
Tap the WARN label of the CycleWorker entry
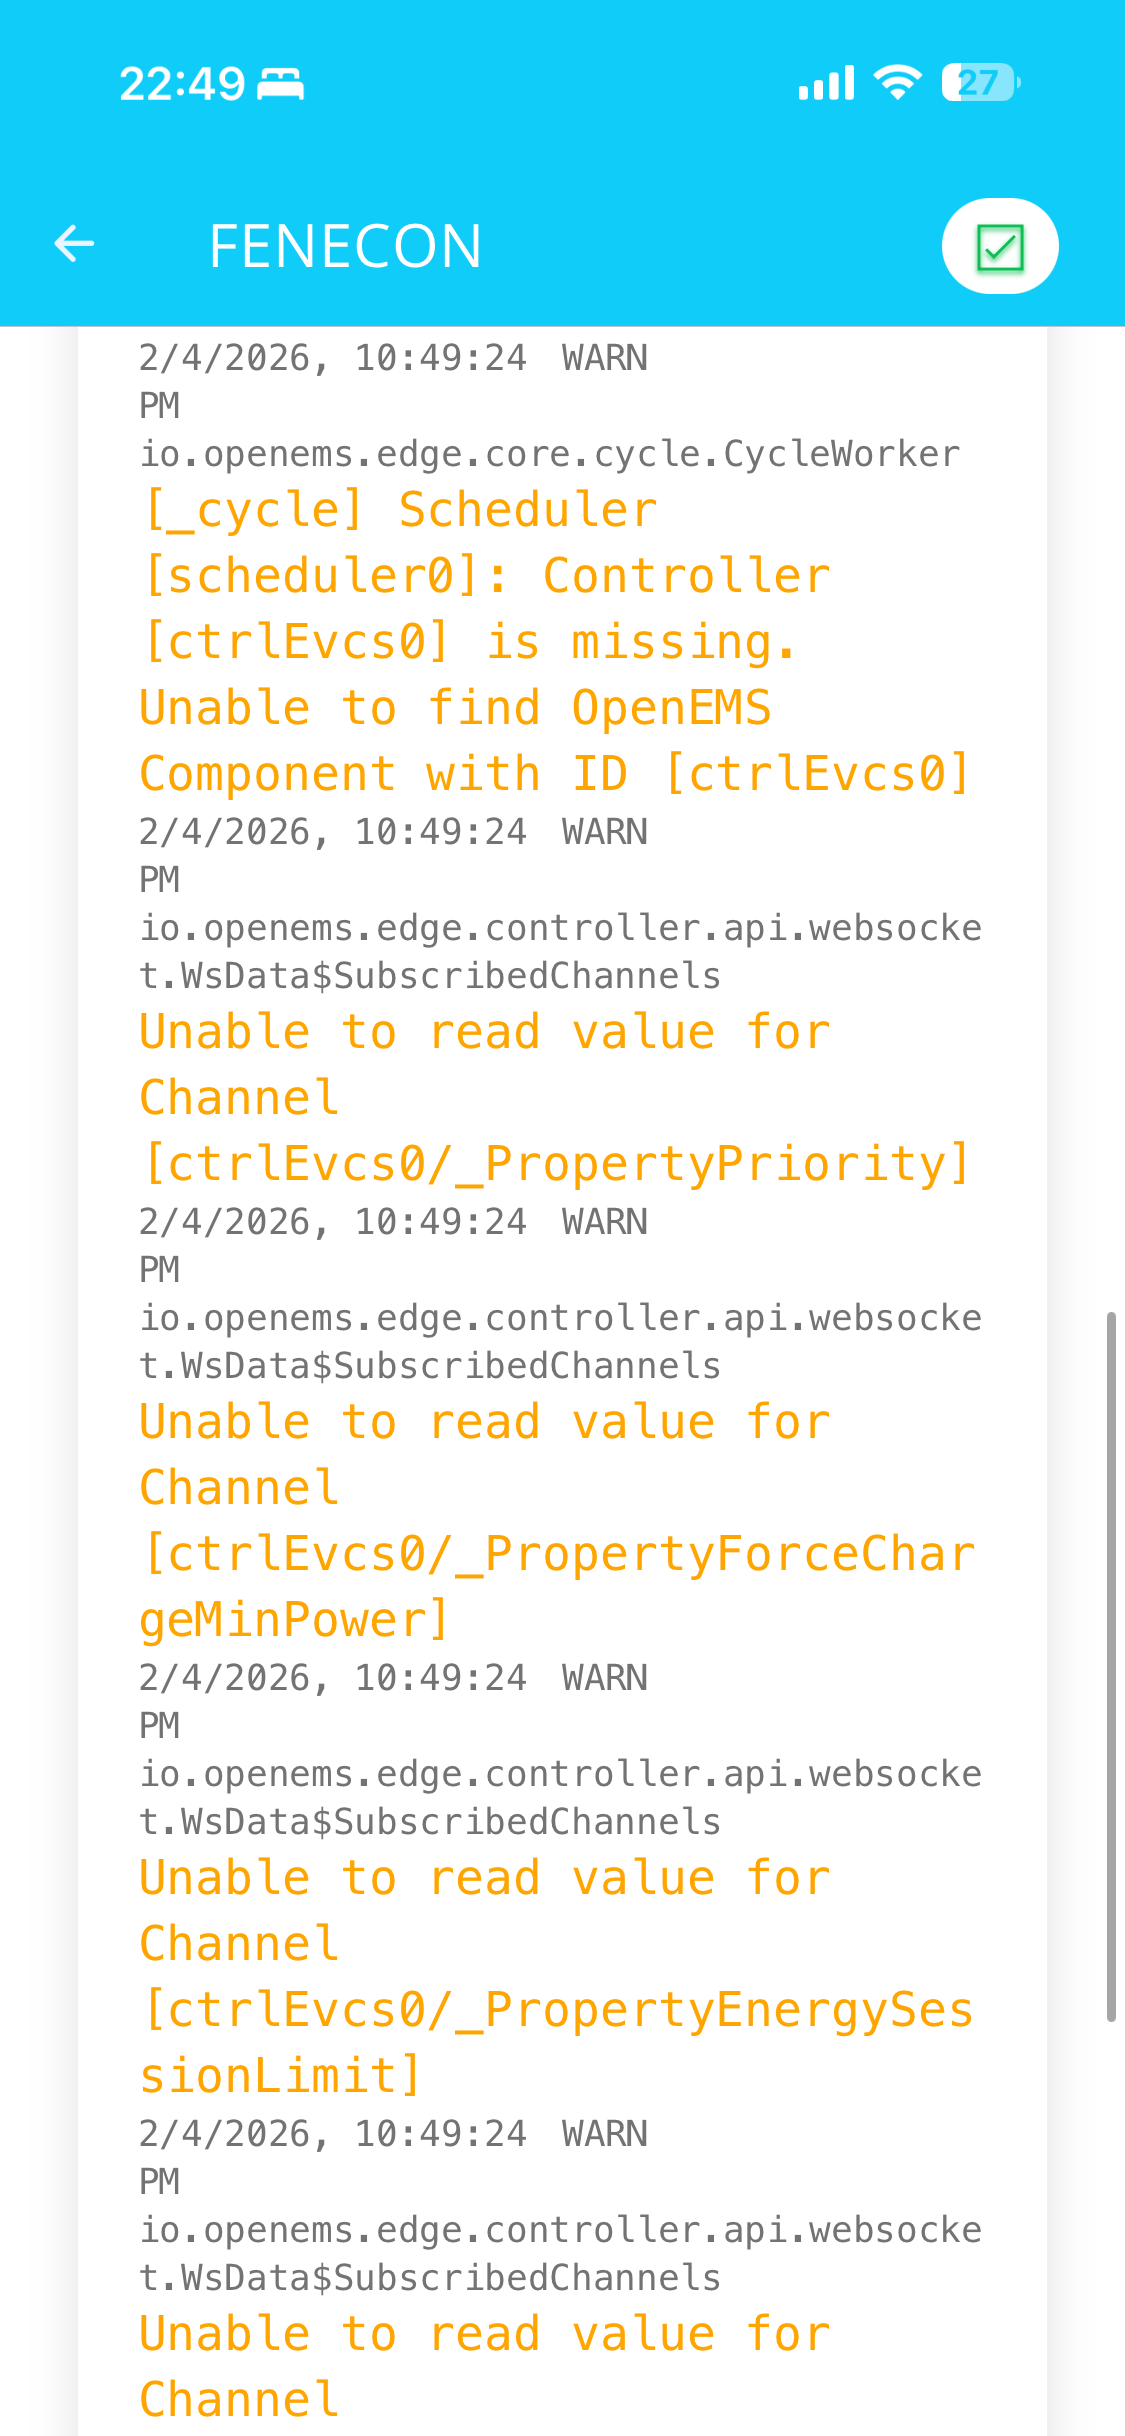click(605, 358)
